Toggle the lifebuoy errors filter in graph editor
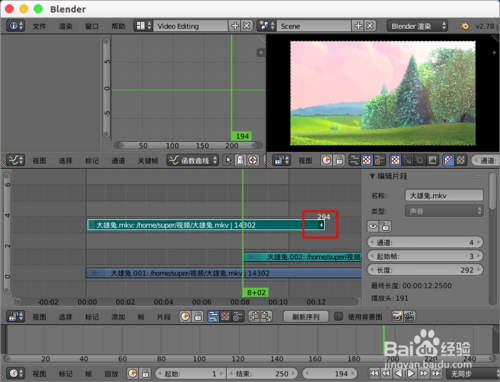 click(x=253, y=160)
